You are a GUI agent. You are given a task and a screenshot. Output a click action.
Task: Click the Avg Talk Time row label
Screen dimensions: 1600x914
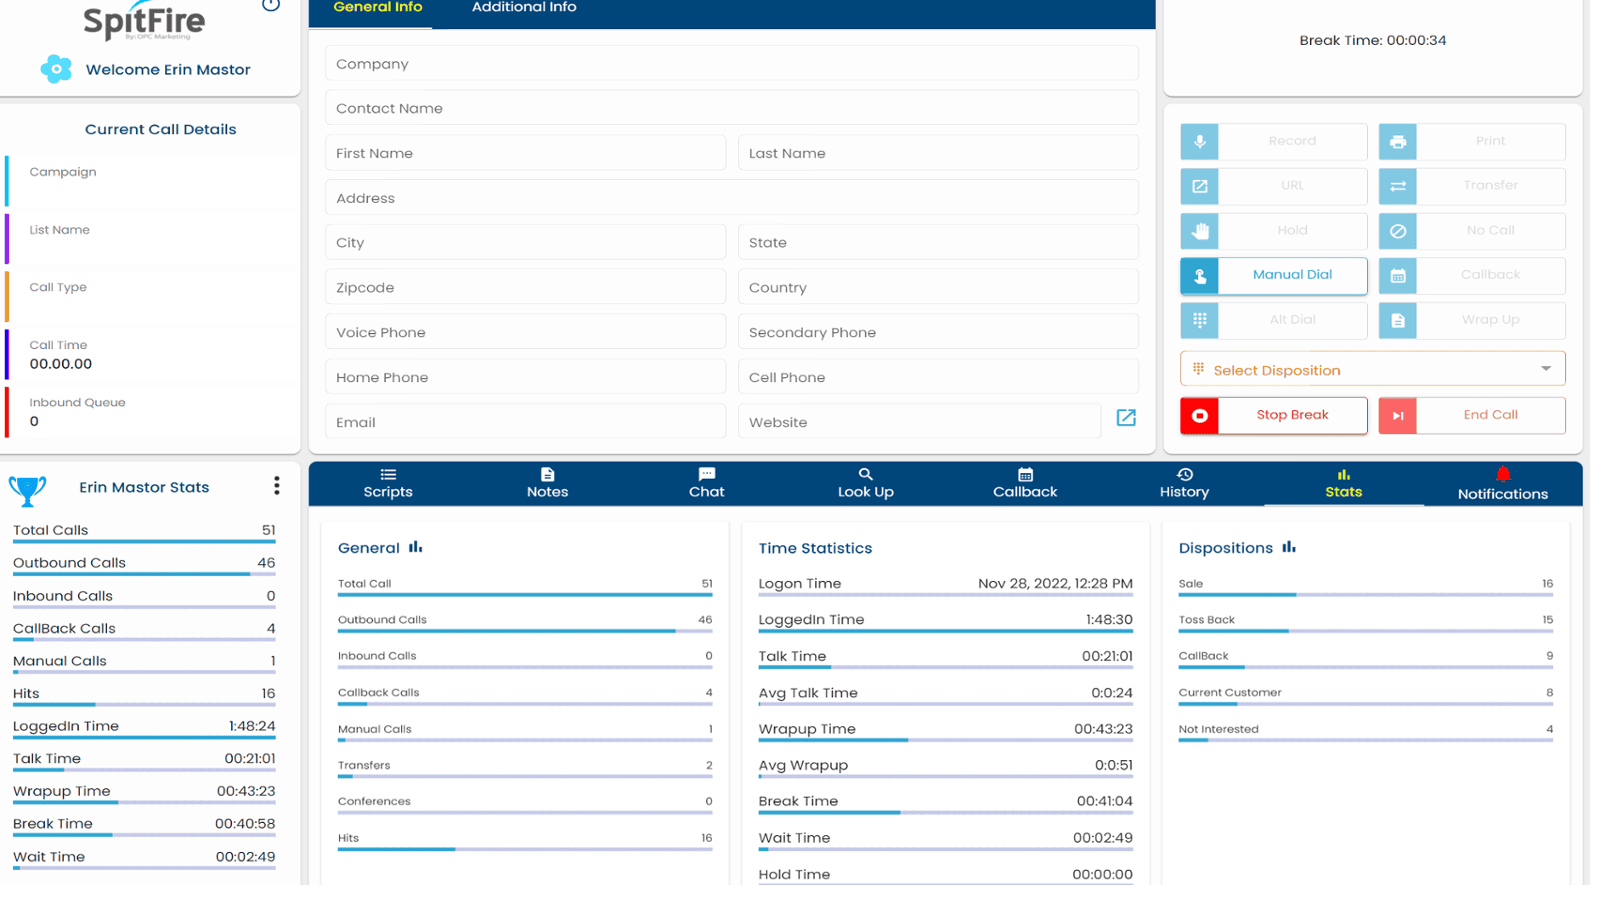coord(808,692)
